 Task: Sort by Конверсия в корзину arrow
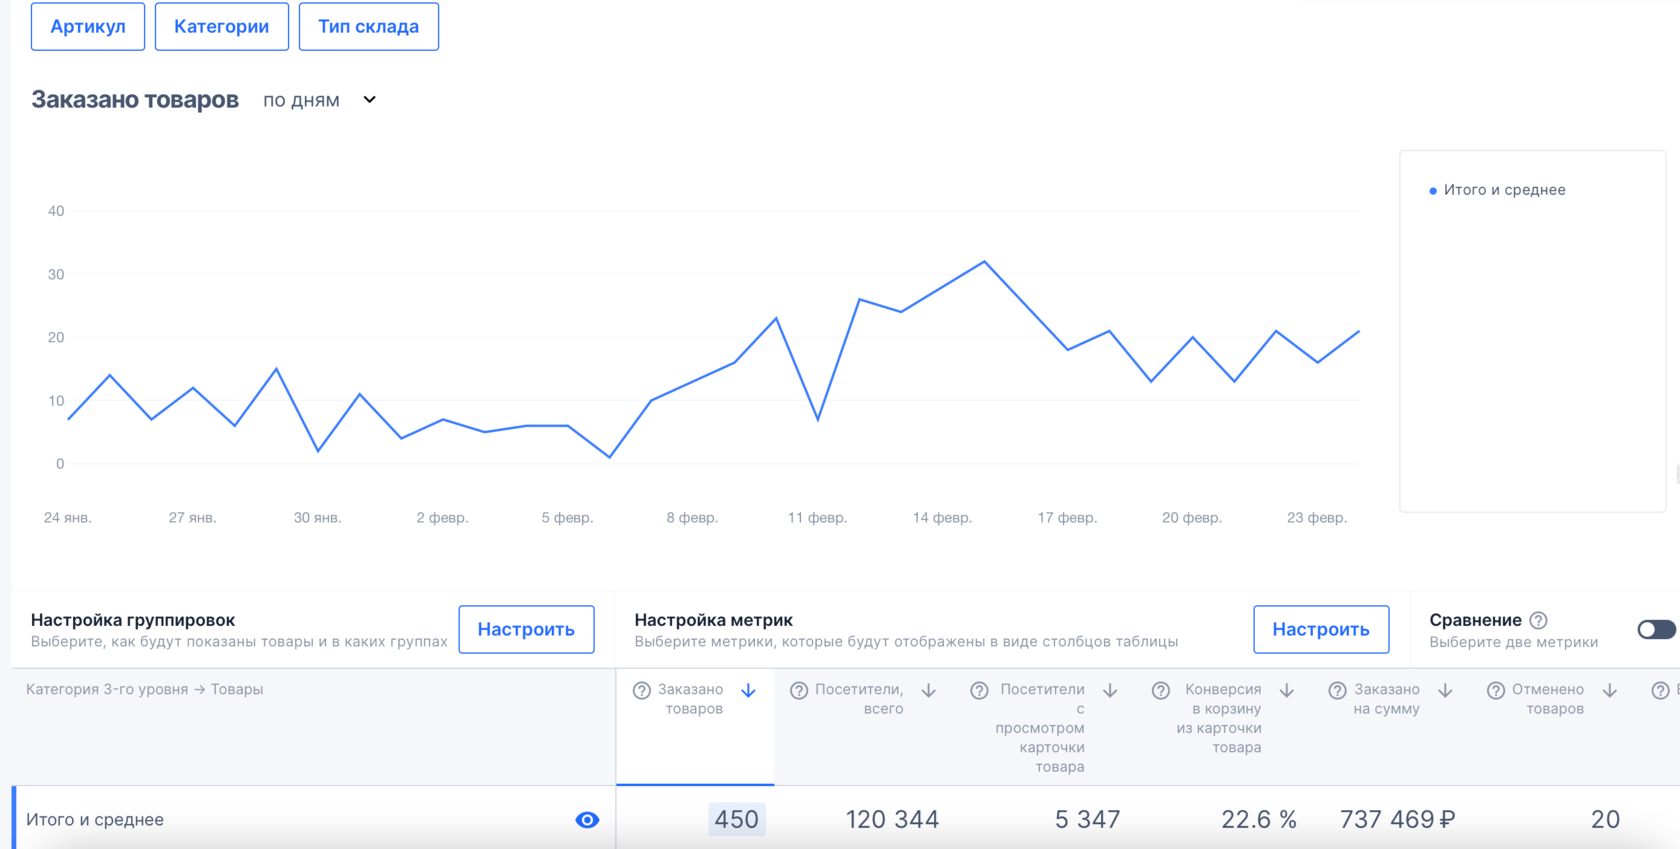pyautogui.click(x=1287, y=691)
